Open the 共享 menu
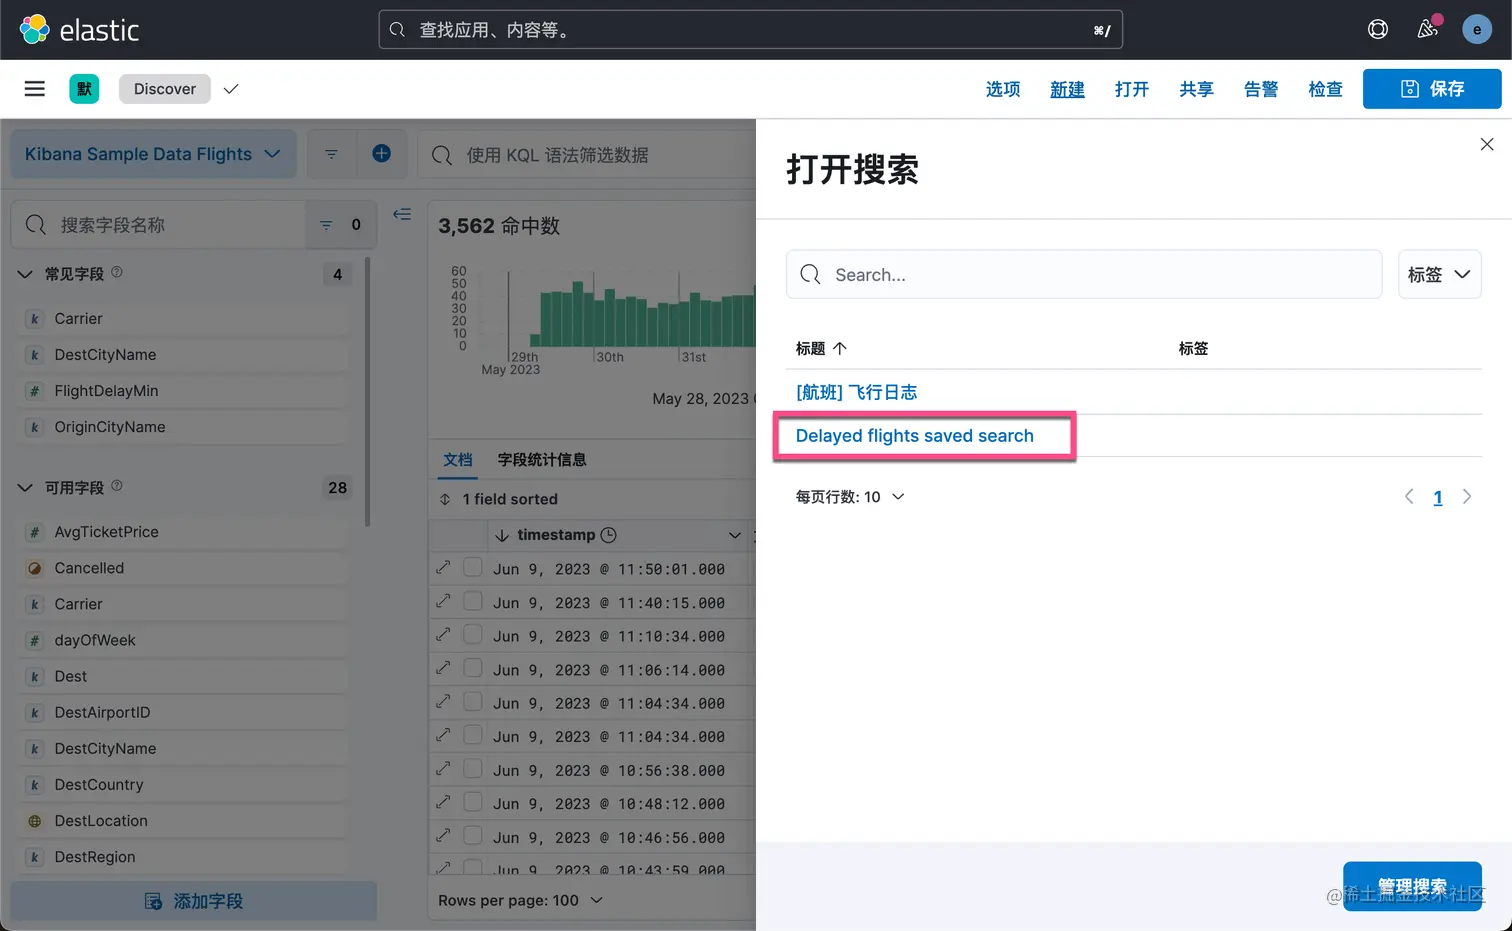 coord(1196,89)
